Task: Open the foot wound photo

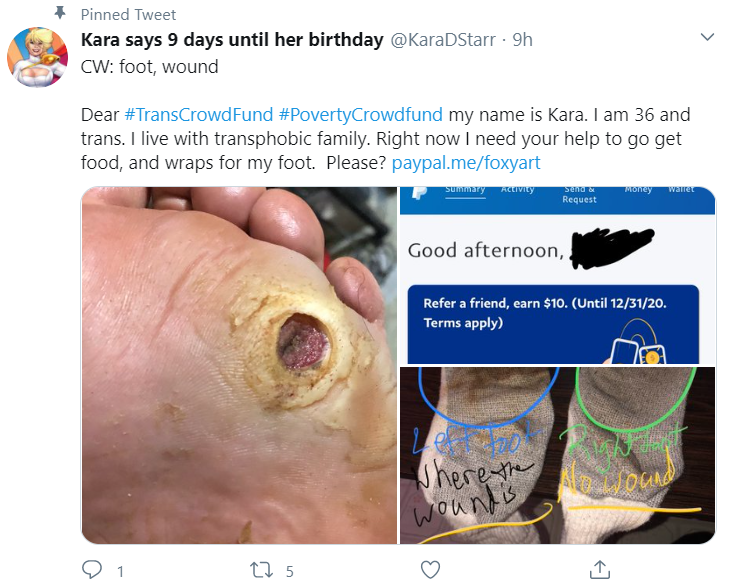Action: 239,365
